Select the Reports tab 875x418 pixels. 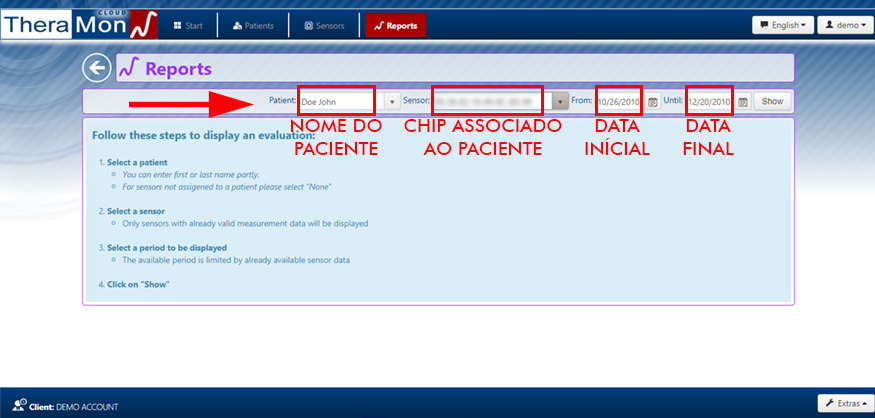tap(395, 25)
